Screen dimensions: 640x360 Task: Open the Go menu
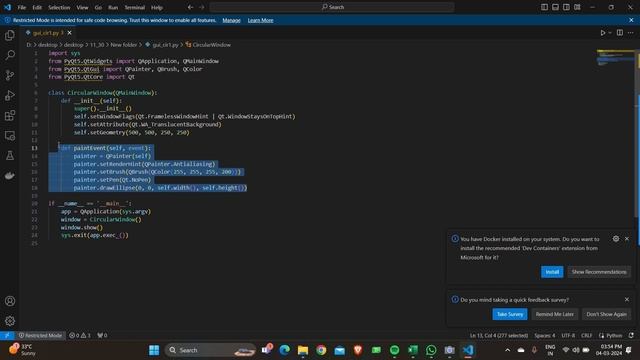pyautogui.click(x=98, y=7)
